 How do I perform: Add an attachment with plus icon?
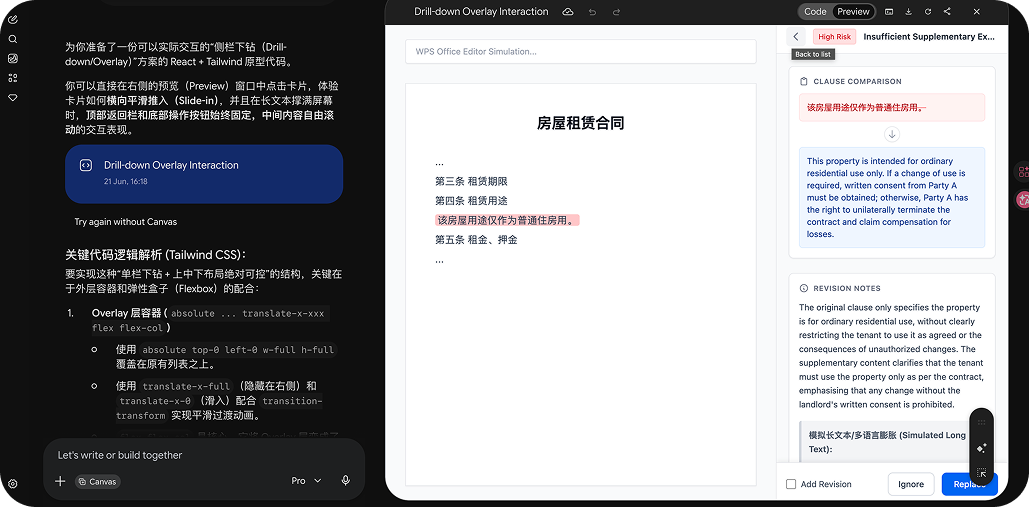(x=60, y=481)
